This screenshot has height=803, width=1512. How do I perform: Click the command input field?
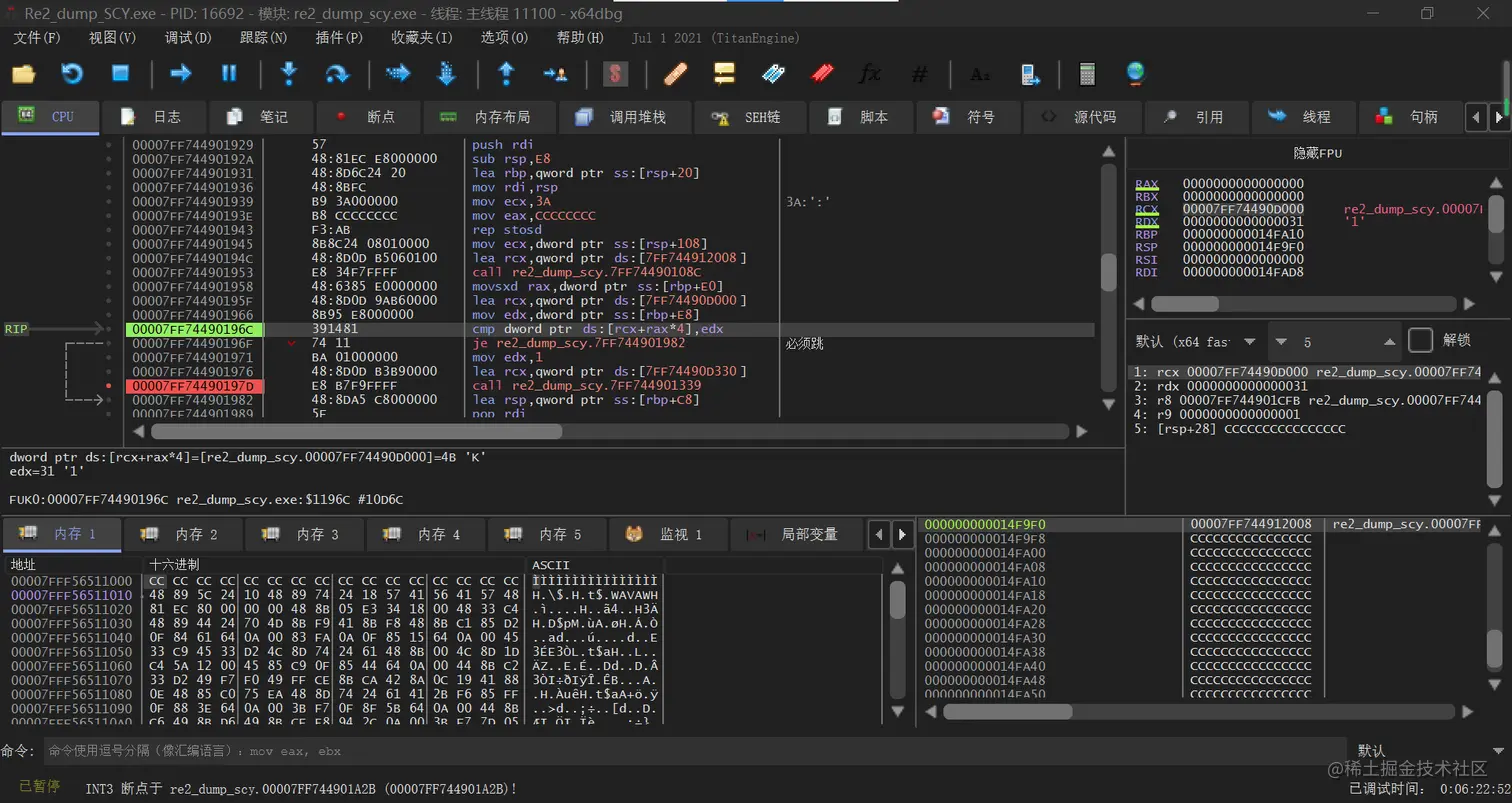[690, 750]
